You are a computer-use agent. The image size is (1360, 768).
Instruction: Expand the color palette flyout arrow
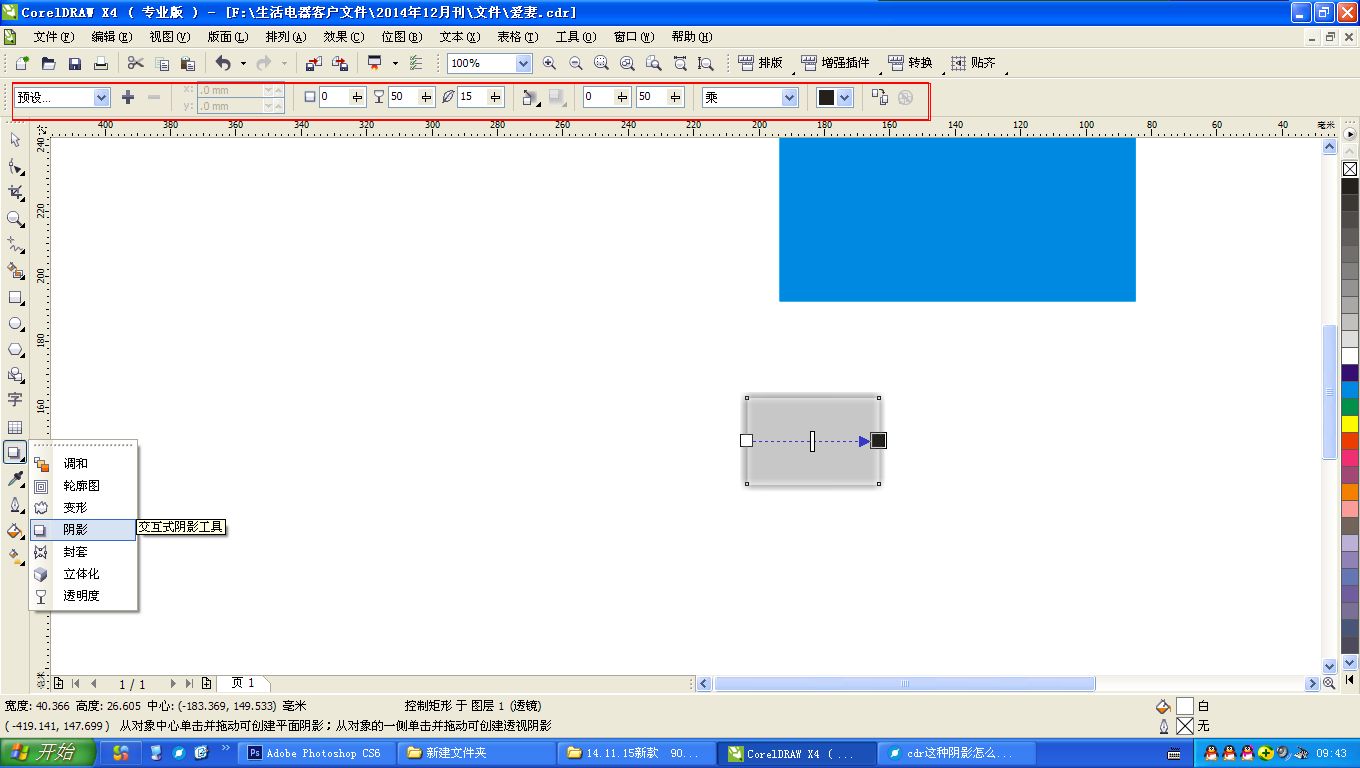pos(1350,133)
